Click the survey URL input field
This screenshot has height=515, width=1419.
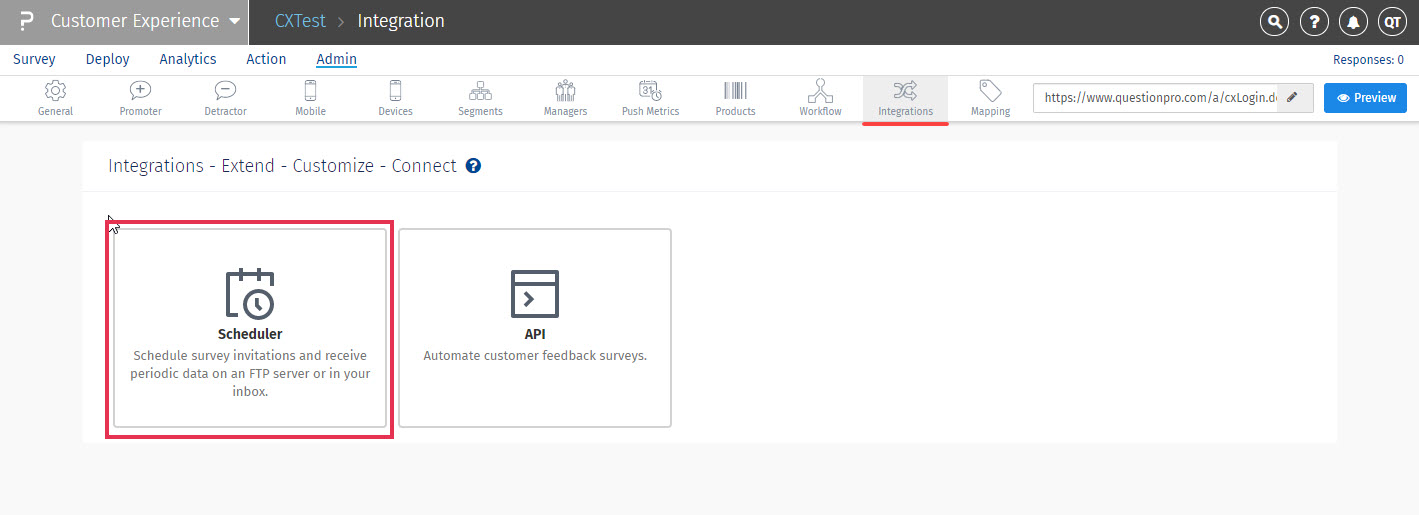[x=1156, y=98]
